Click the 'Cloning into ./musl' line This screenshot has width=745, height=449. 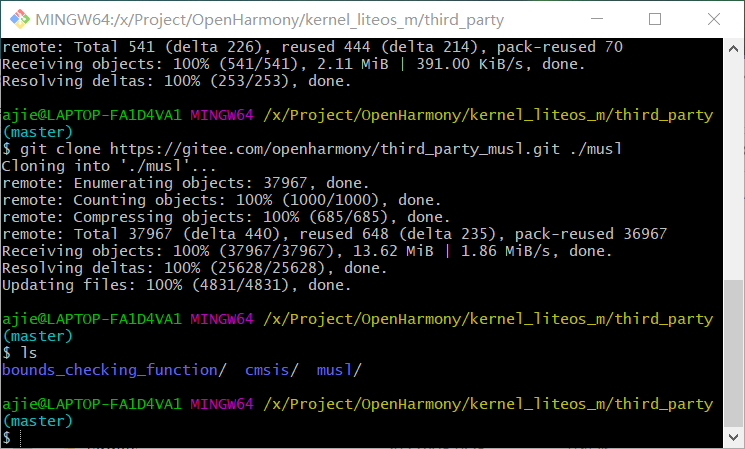[109, 166]
